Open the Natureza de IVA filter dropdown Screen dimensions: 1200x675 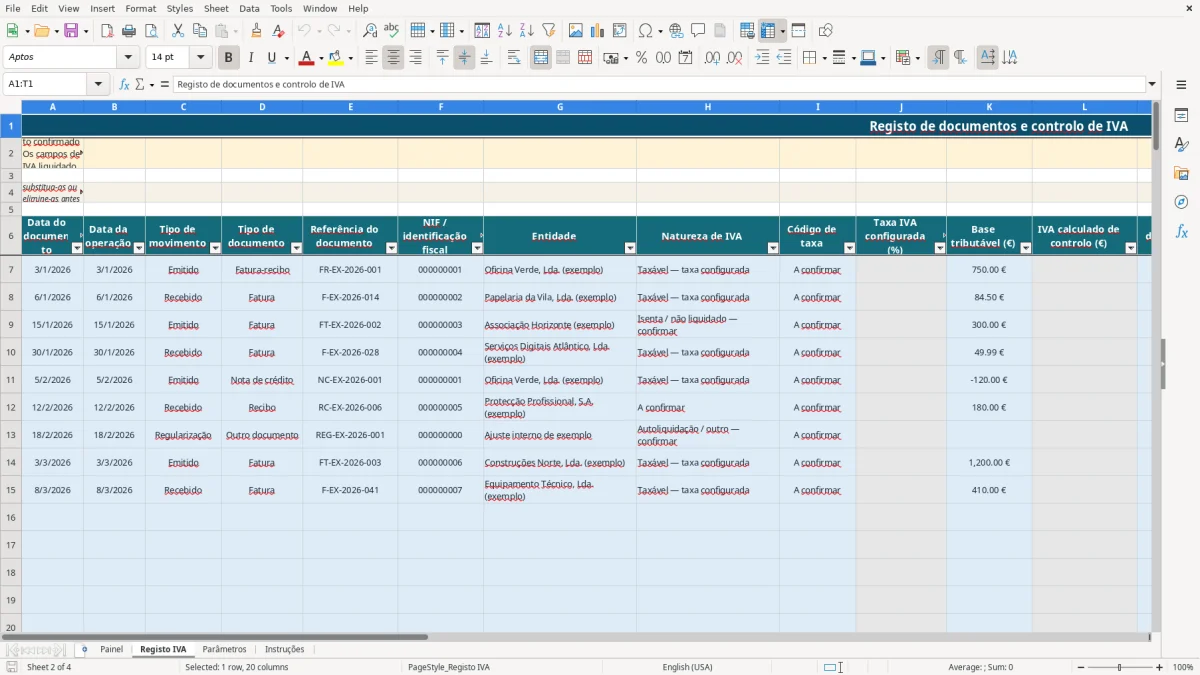(x=773, y=248)
